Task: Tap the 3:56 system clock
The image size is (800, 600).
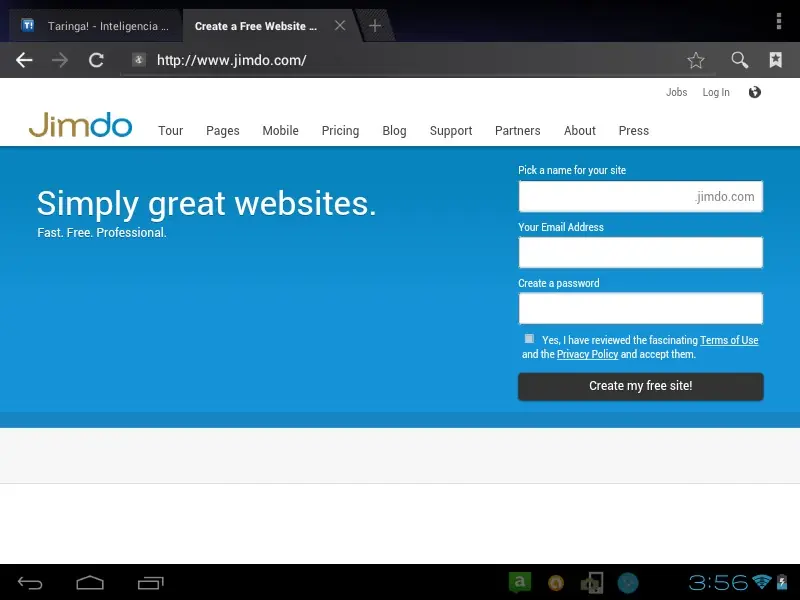Action: click(x=718, y=582)
